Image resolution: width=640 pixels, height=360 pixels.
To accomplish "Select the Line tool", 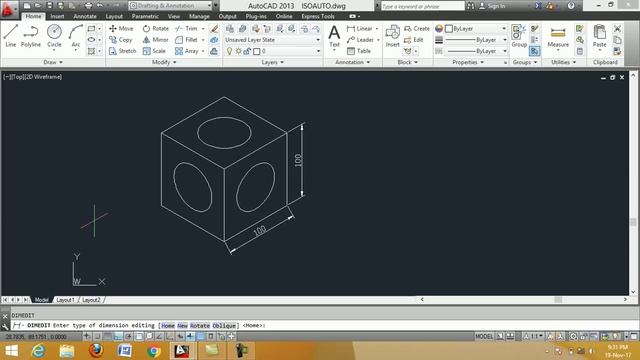I will pyautogui.click(x=11, y=36).
